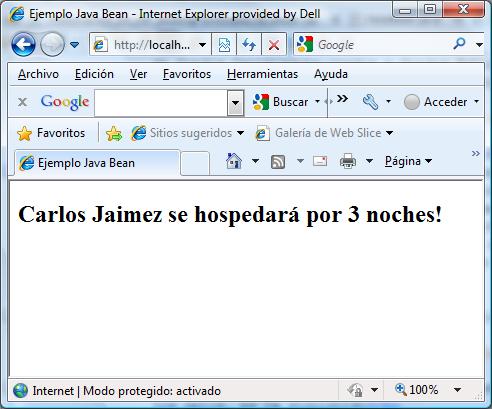The image size is (492, 409).
Task: Close the Google toolbar with X
Action: 22,102
